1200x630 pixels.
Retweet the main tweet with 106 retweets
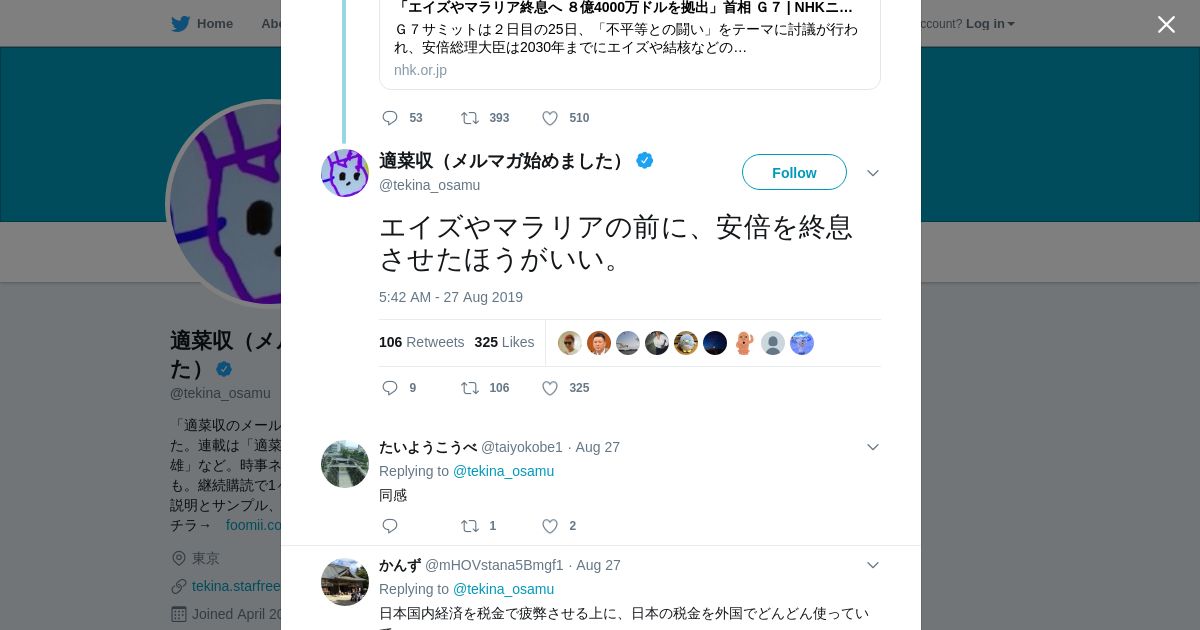pos(470,388)
